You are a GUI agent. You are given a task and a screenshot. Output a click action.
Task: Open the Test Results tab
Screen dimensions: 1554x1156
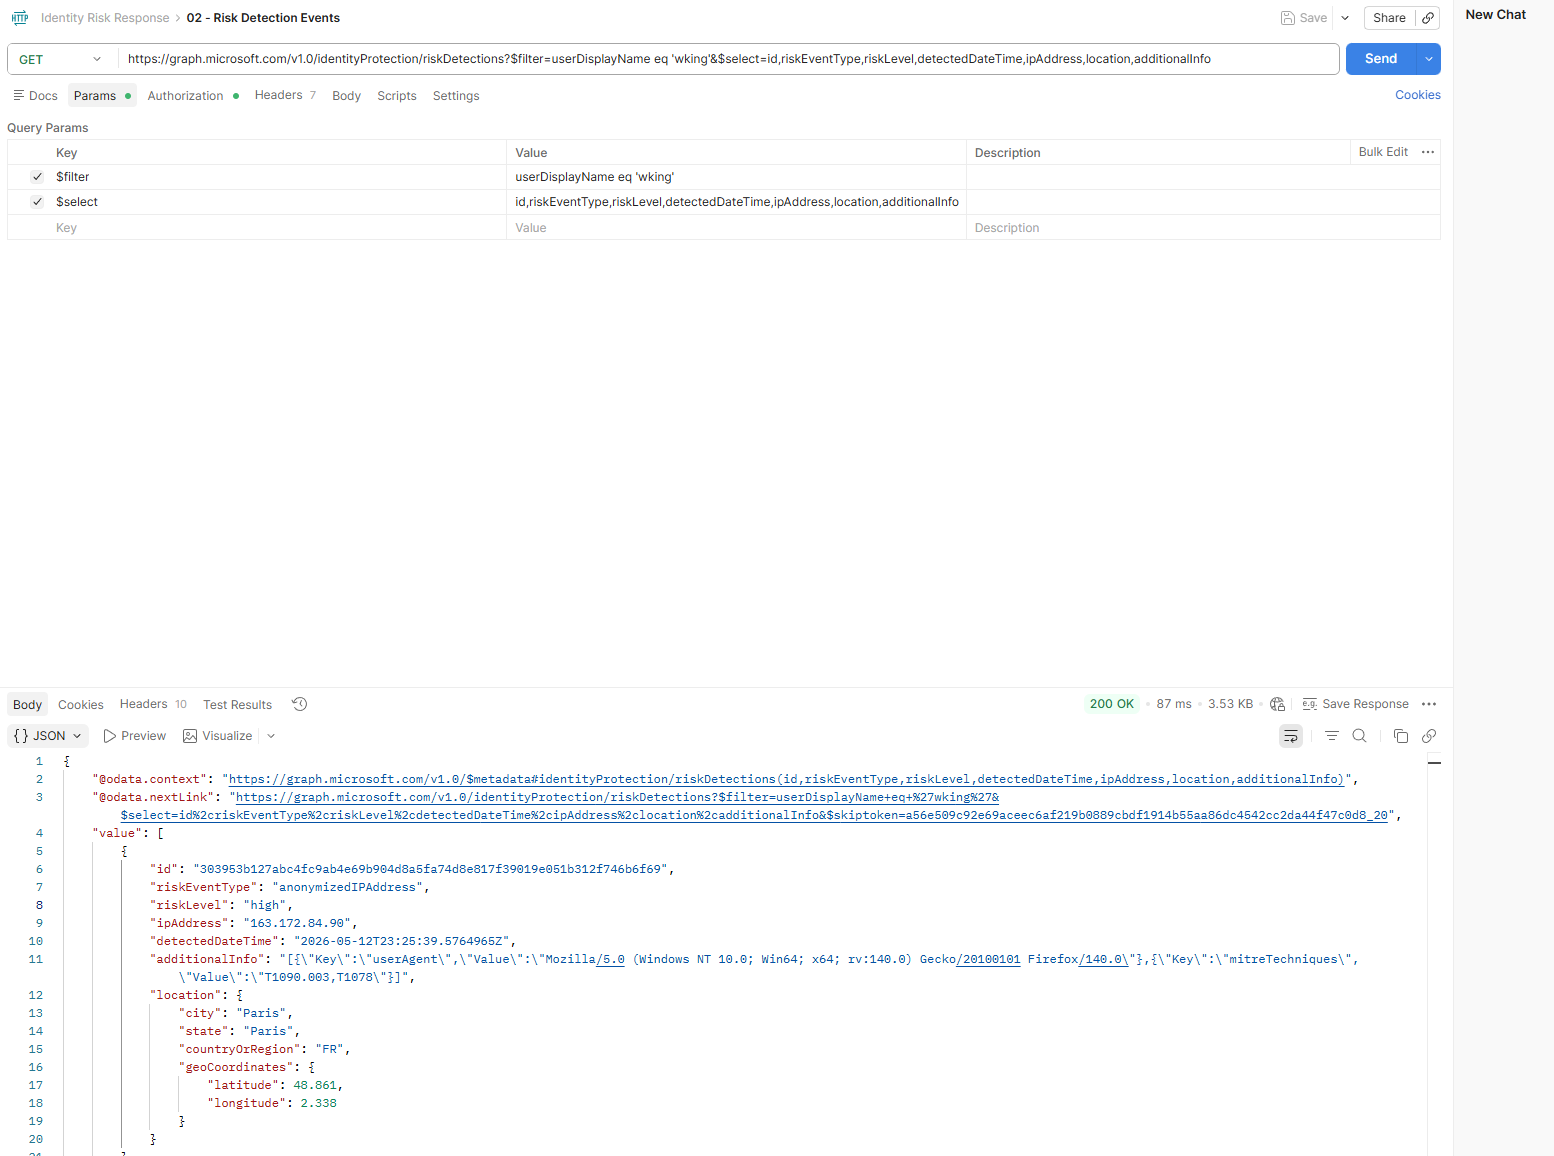237,705
